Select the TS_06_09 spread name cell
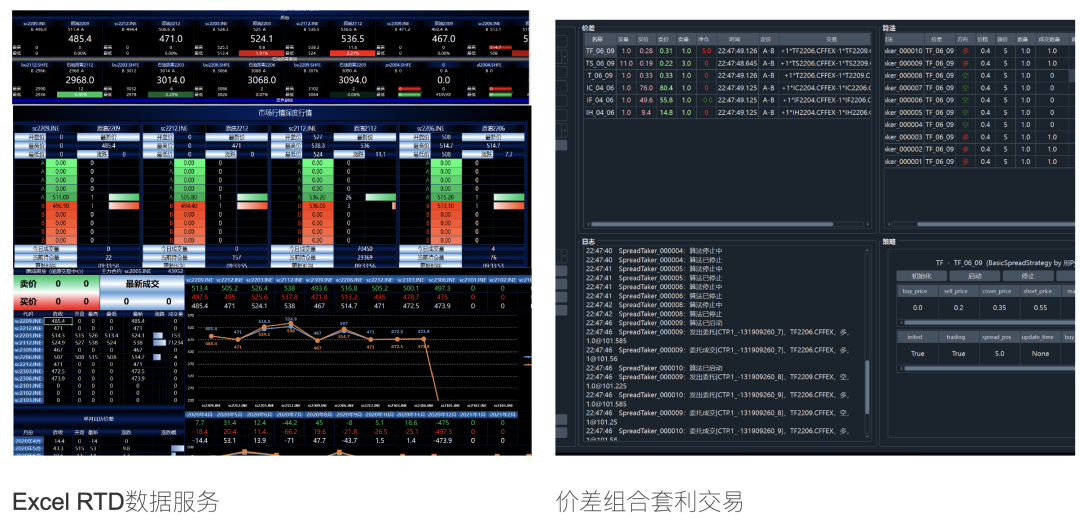Viewport: 1080px width, 522px height. click(x=600, y=63)
